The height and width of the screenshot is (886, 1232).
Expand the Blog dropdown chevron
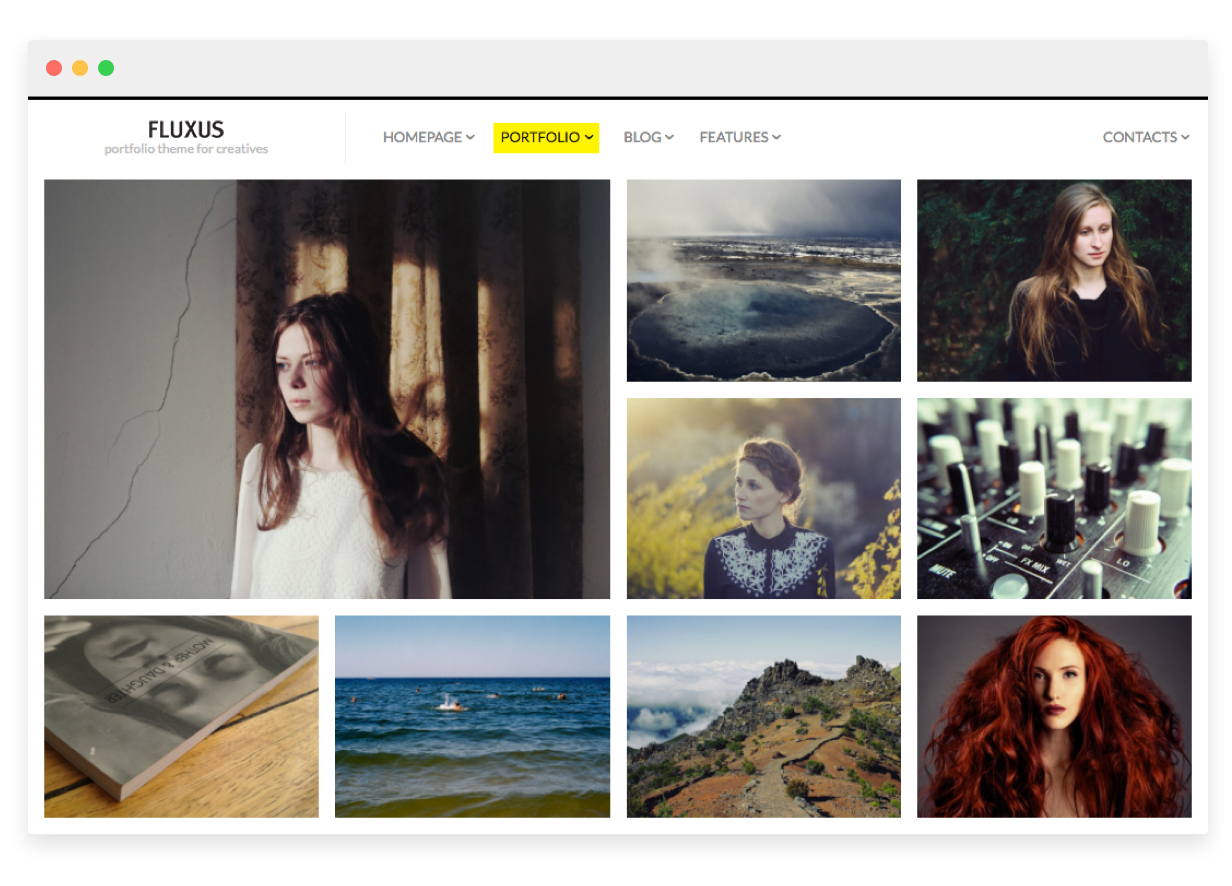click(x=670, y=137)
